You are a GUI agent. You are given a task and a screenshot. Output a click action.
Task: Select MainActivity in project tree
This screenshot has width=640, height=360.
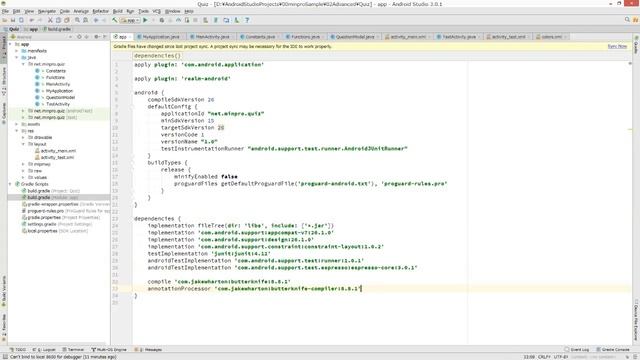click(x=58, y=84)
